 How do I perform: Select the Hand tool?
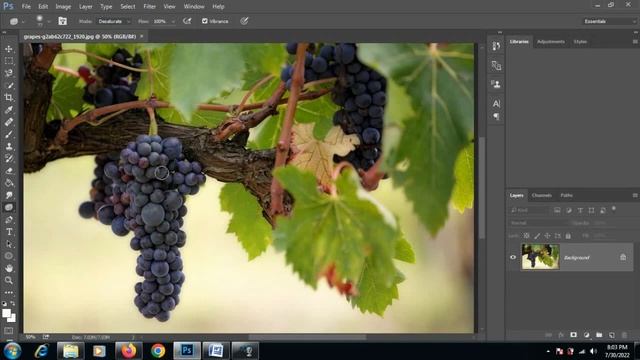tap(9, 268)
